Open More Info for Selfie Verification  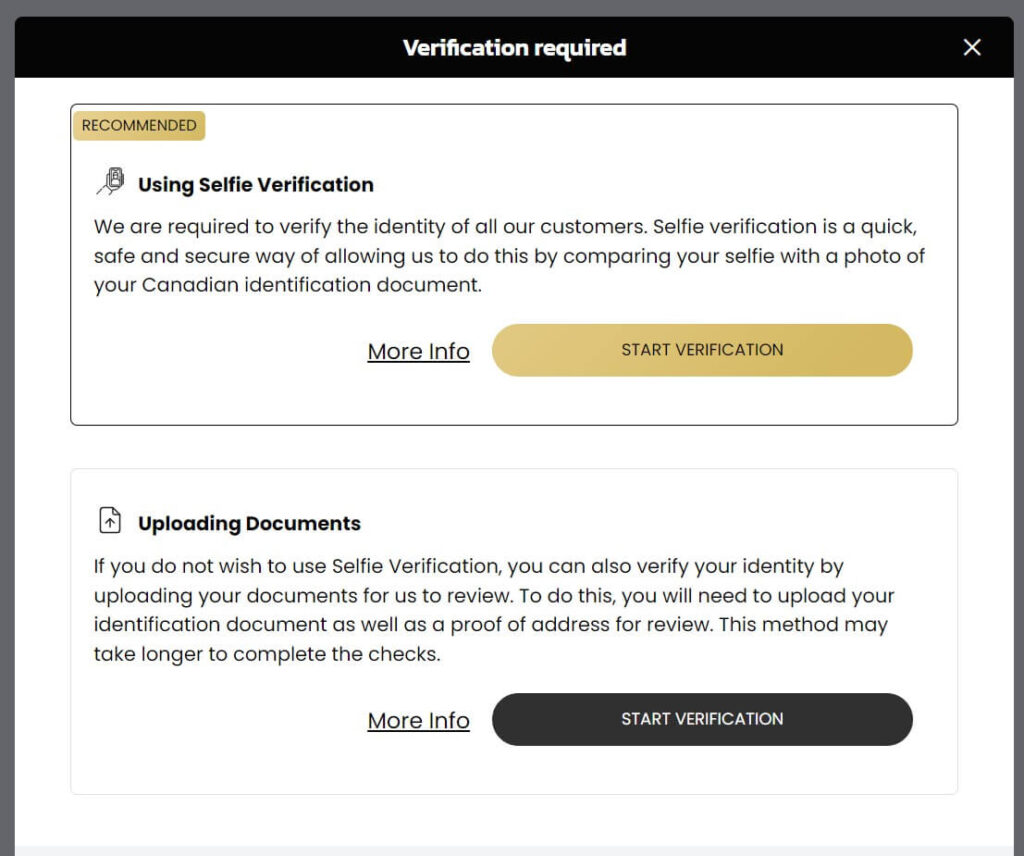pos(419,351)
